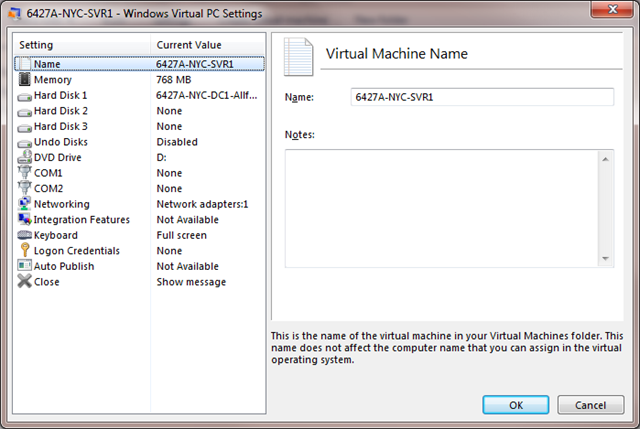
Task: Select the Hard Disk 2 row label
Action: click(61, 111)
